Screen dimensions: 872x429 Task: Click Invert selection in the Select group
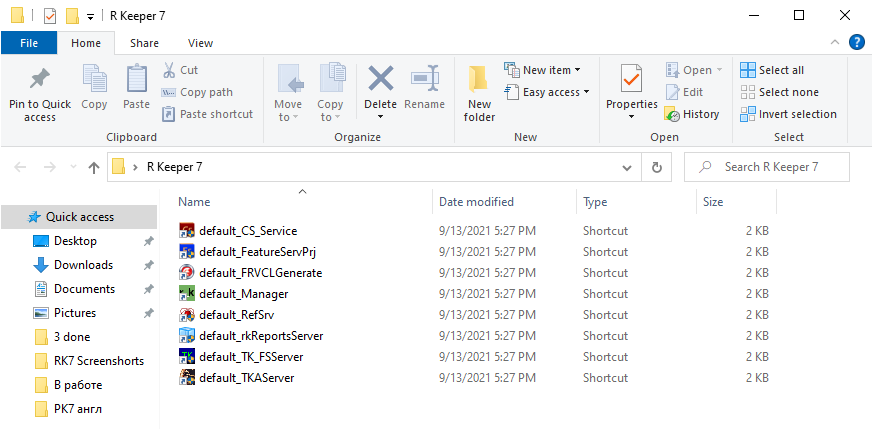click(788, 114)
